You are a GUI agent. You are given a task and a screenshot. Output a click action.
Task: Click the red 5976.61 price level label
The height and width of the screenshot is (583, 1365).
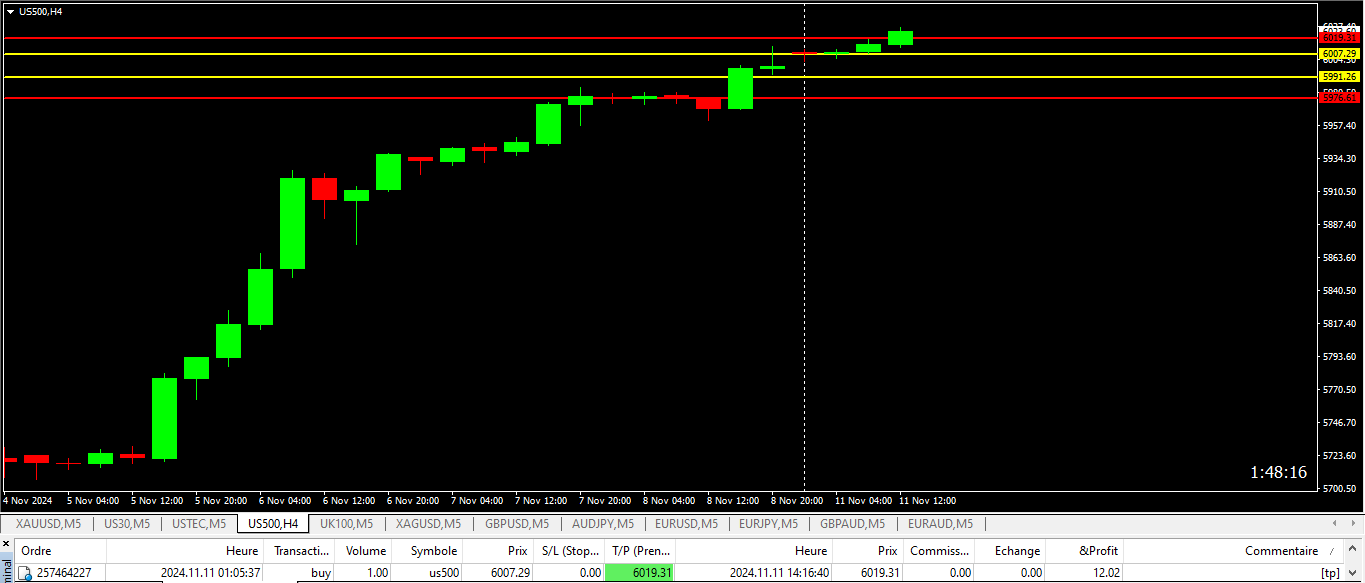tap(1339, 98)
